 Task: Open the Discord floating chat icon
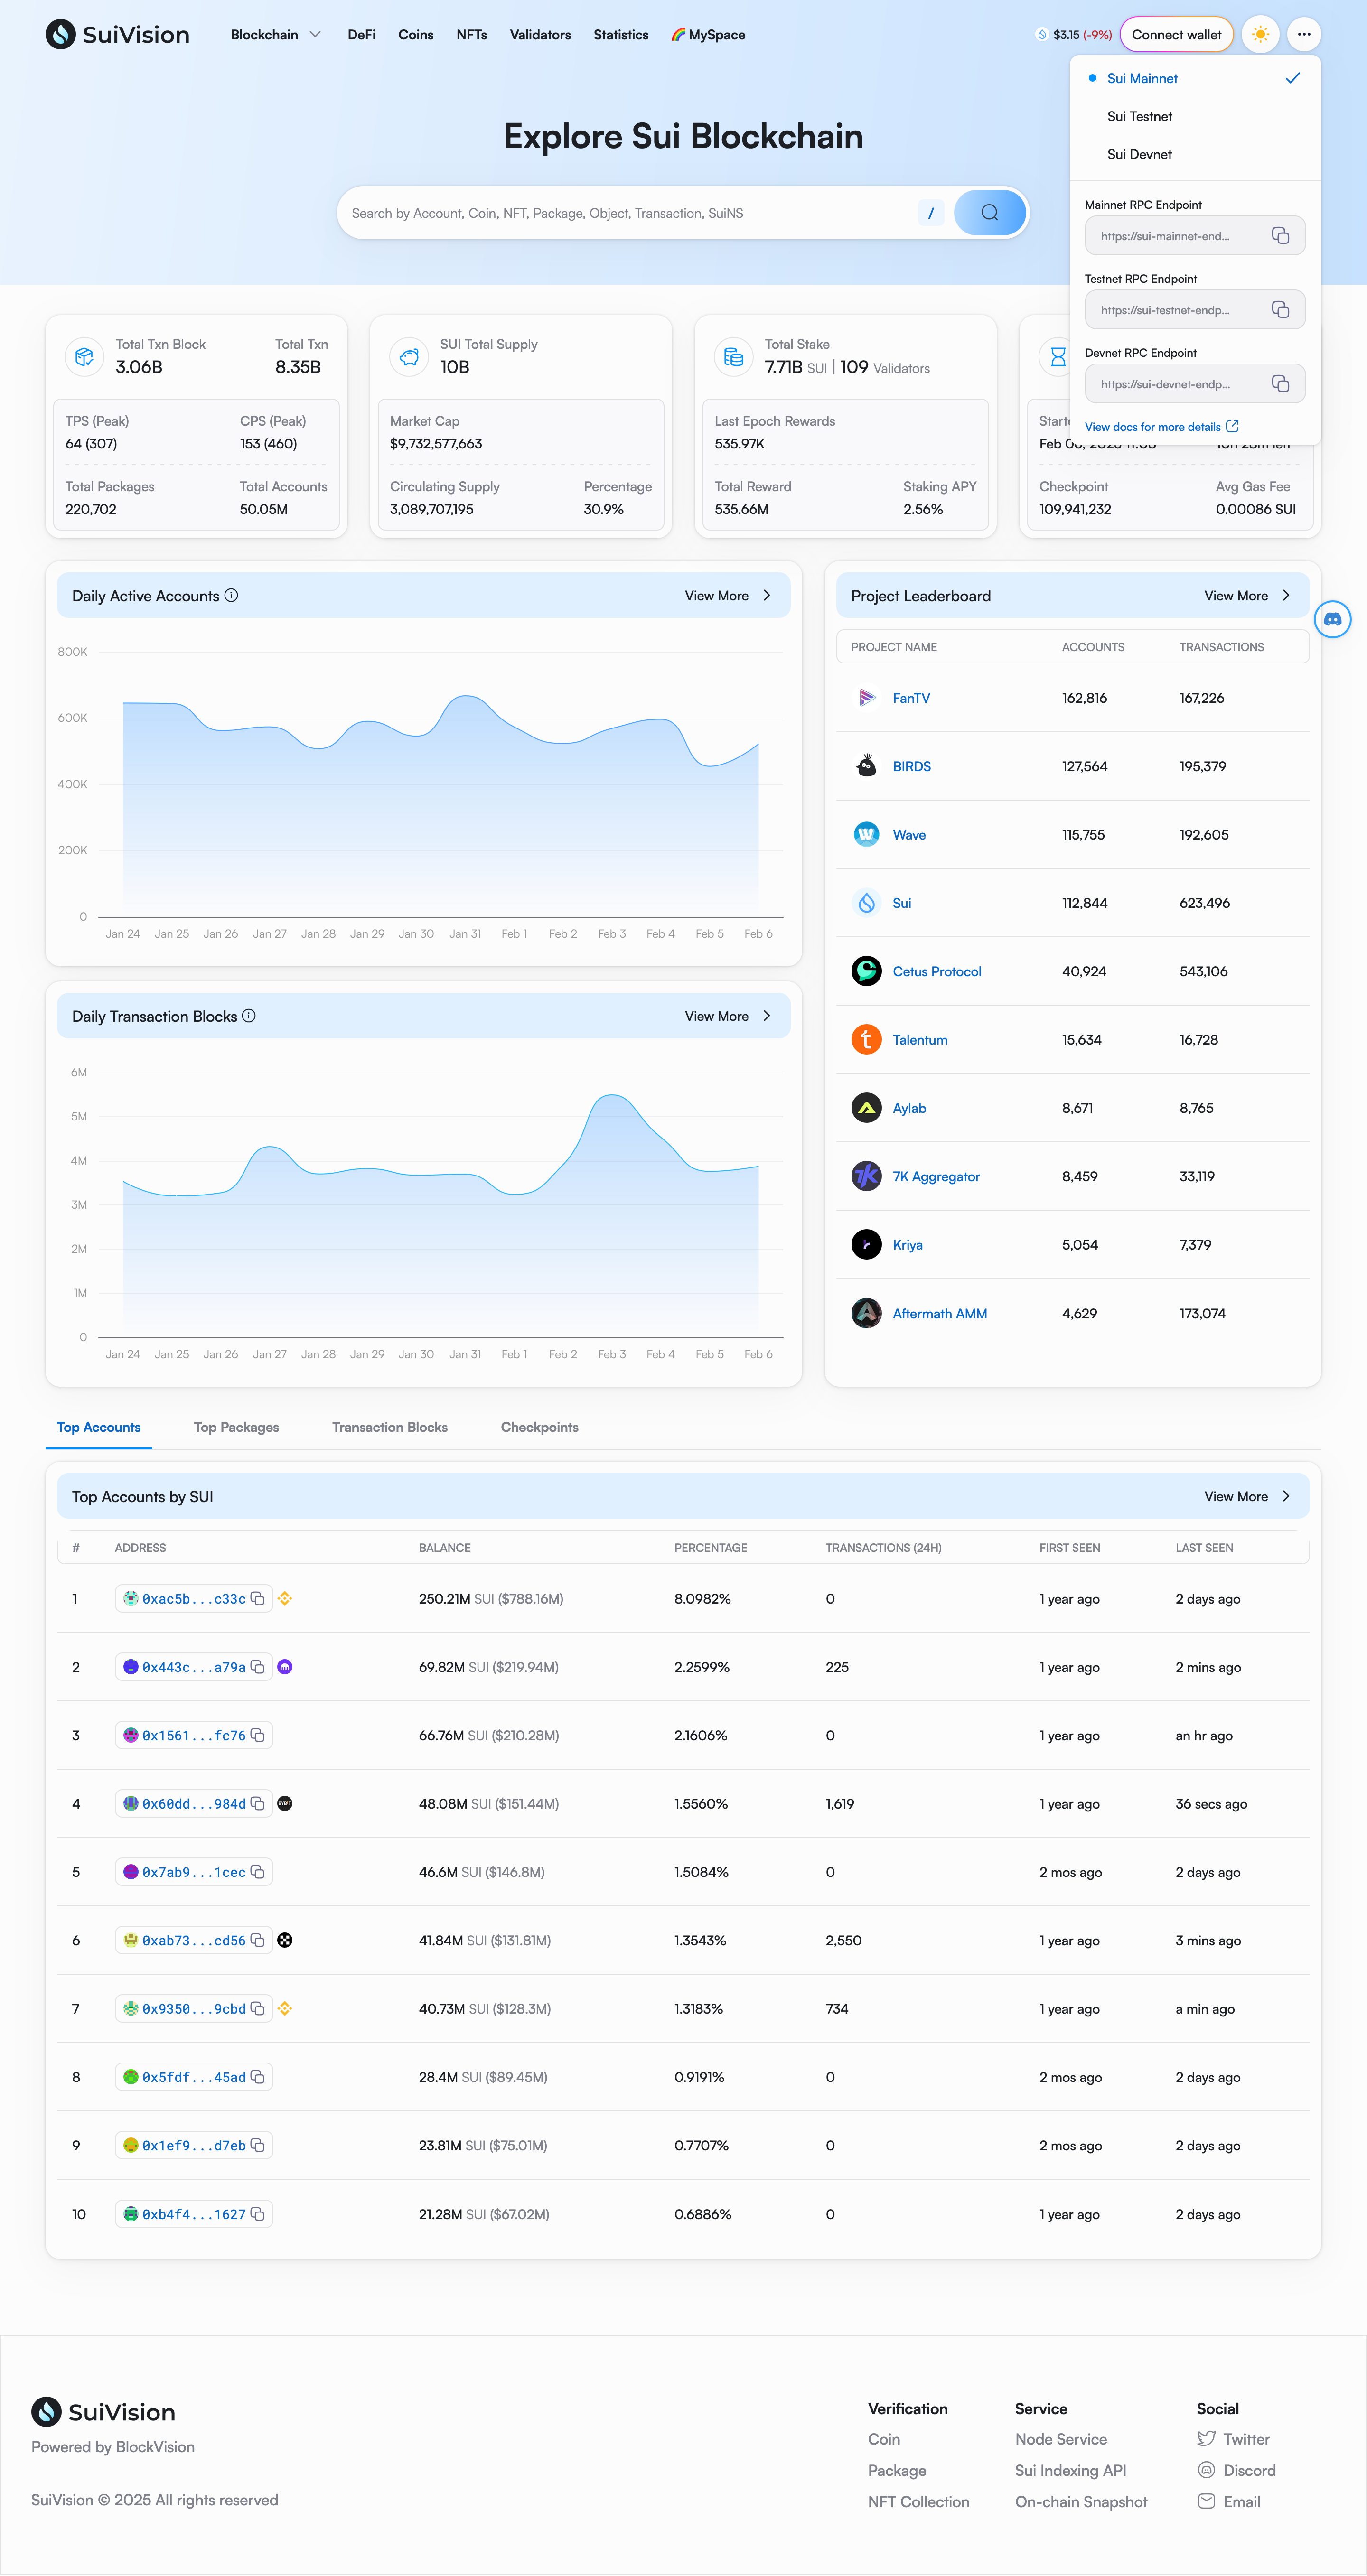(1332, 620)
